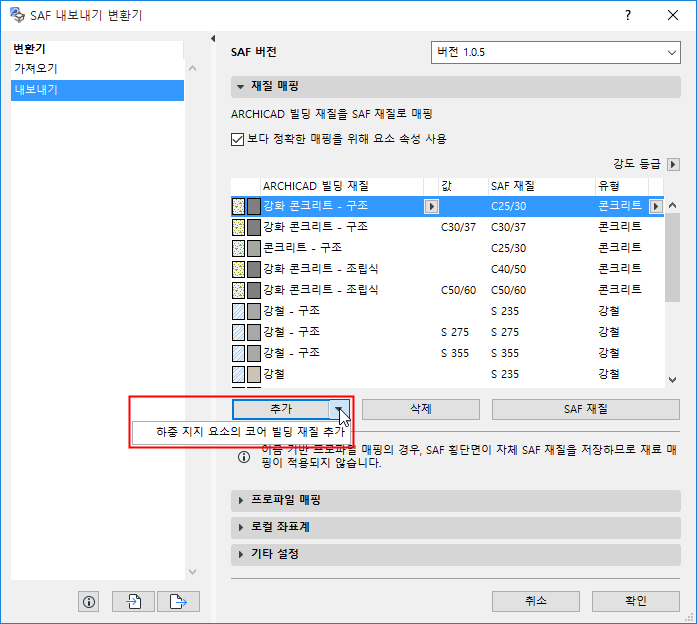This screenshot has width=697, height=624.
Task: Click the SAF export translator app icon in title bar
Action: click(x=17, y=15)
